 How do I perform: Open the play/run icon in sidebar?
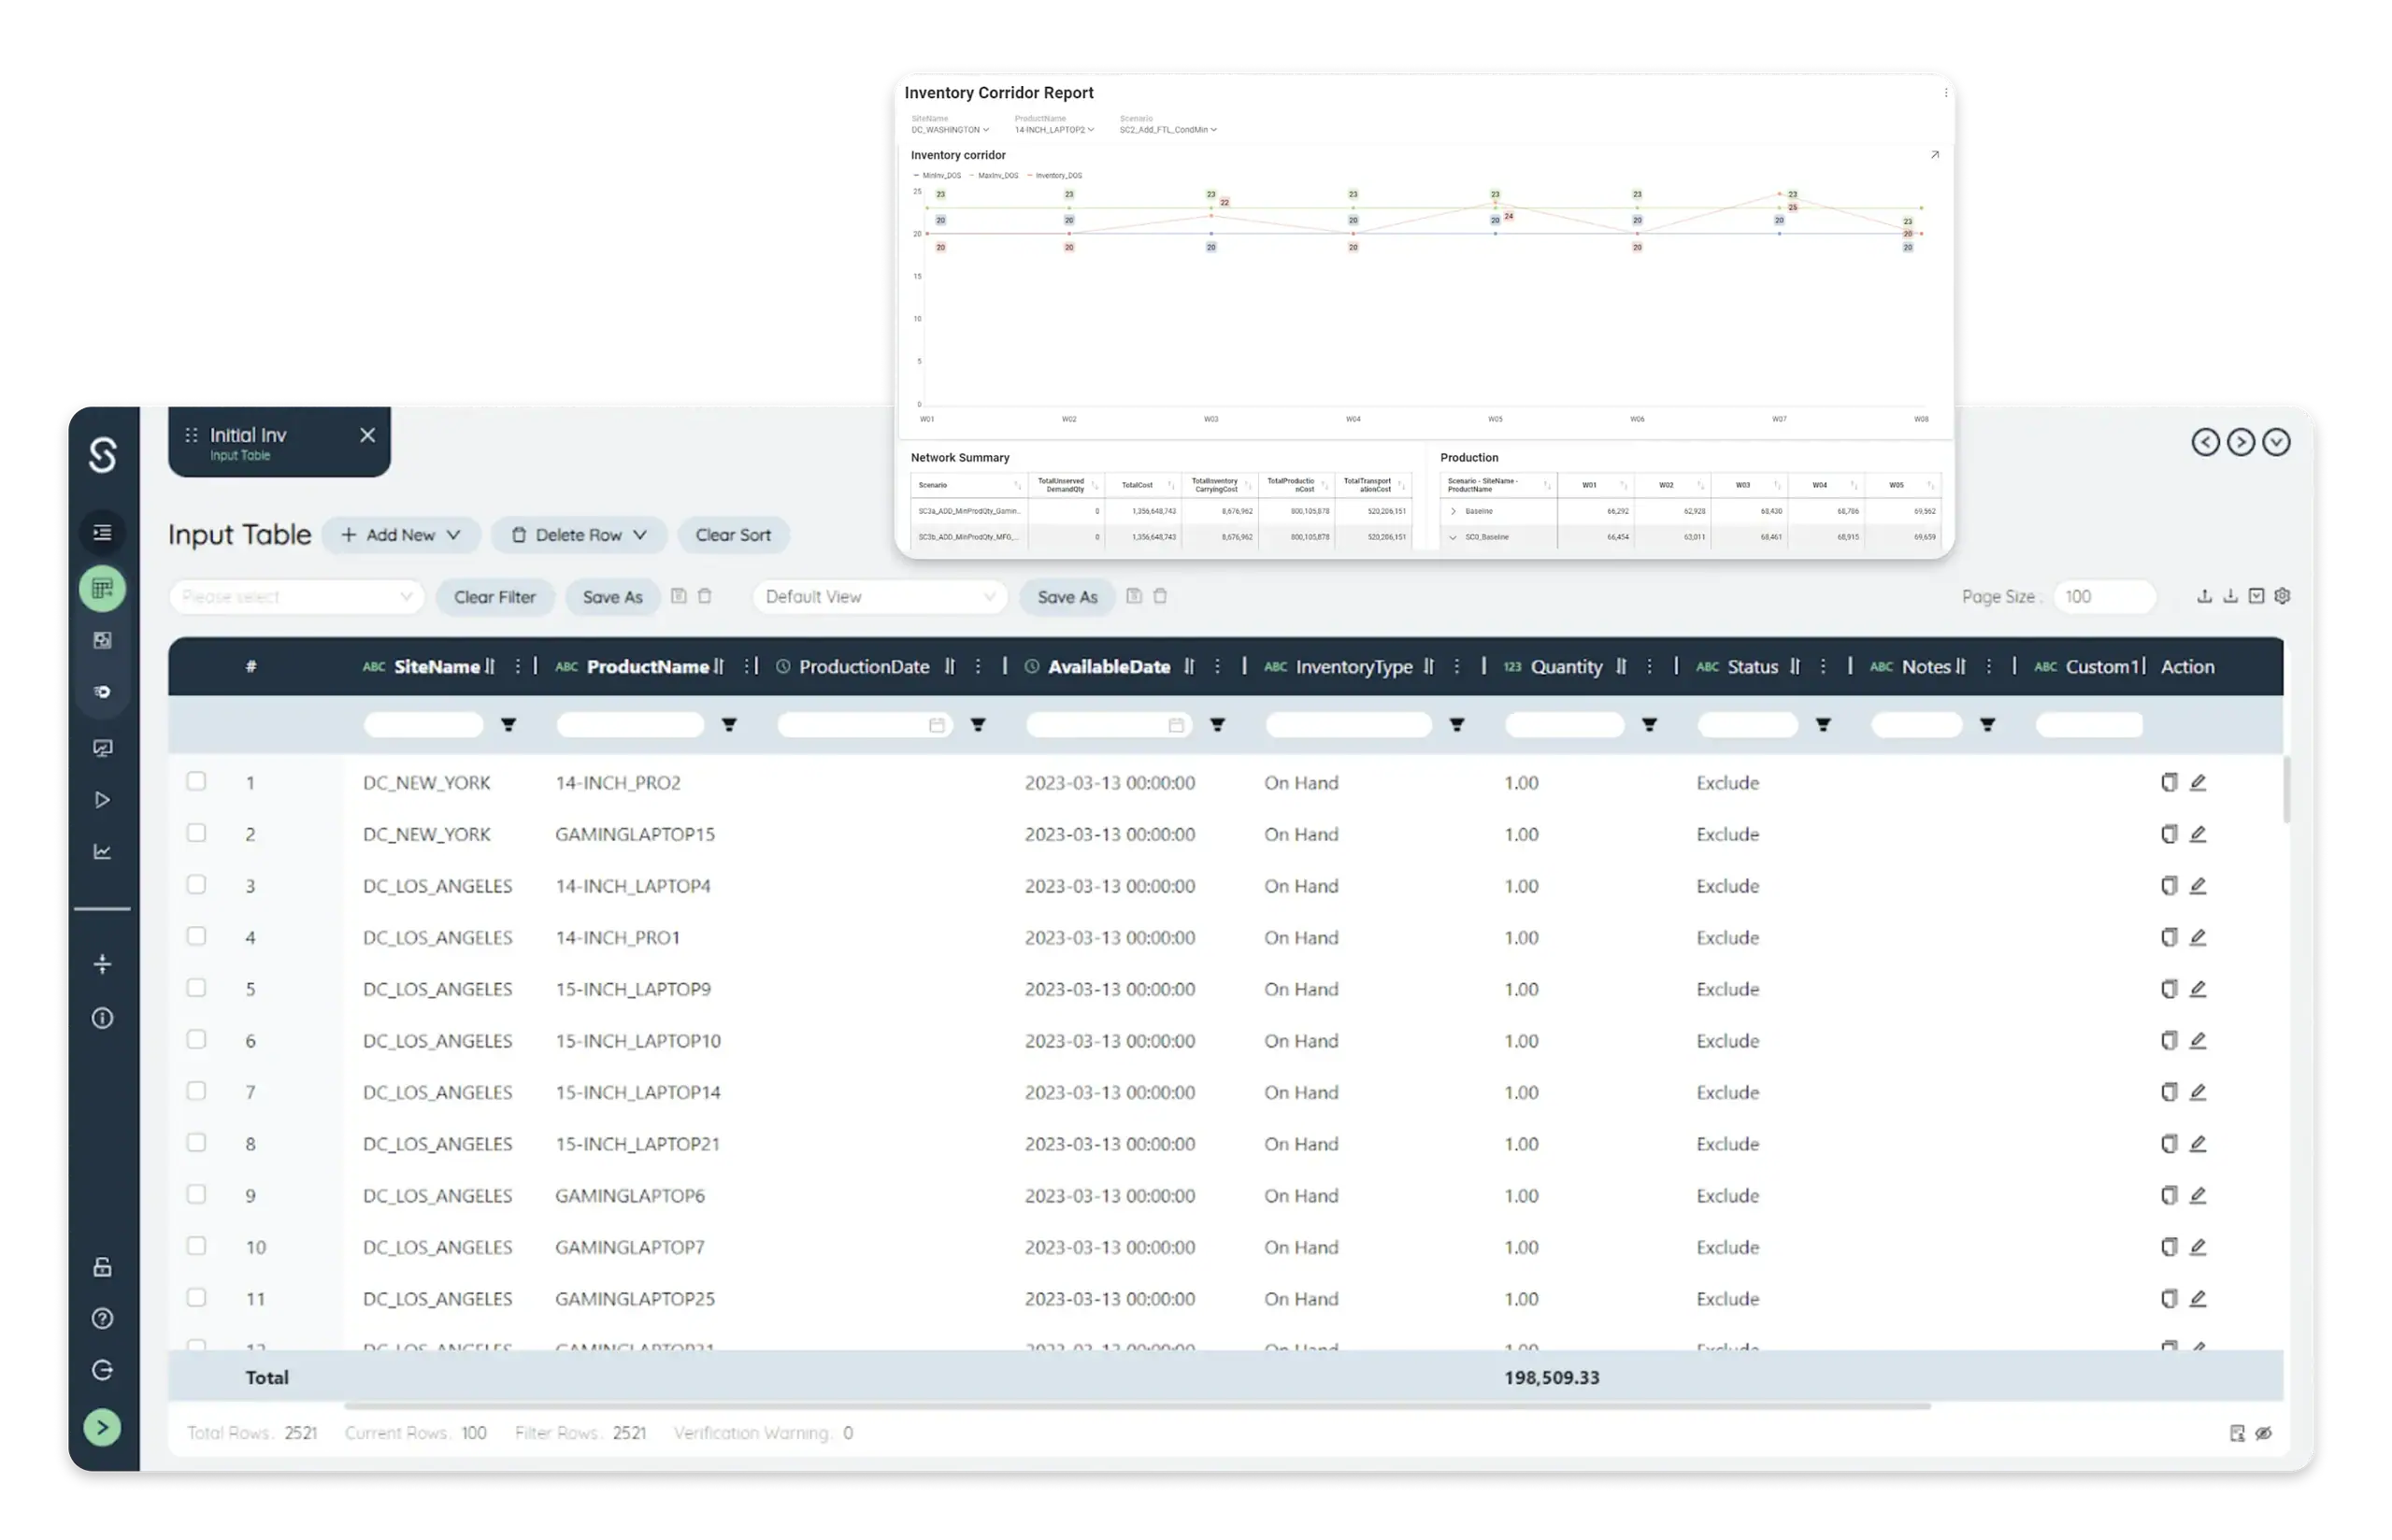(x=102, y=800)
